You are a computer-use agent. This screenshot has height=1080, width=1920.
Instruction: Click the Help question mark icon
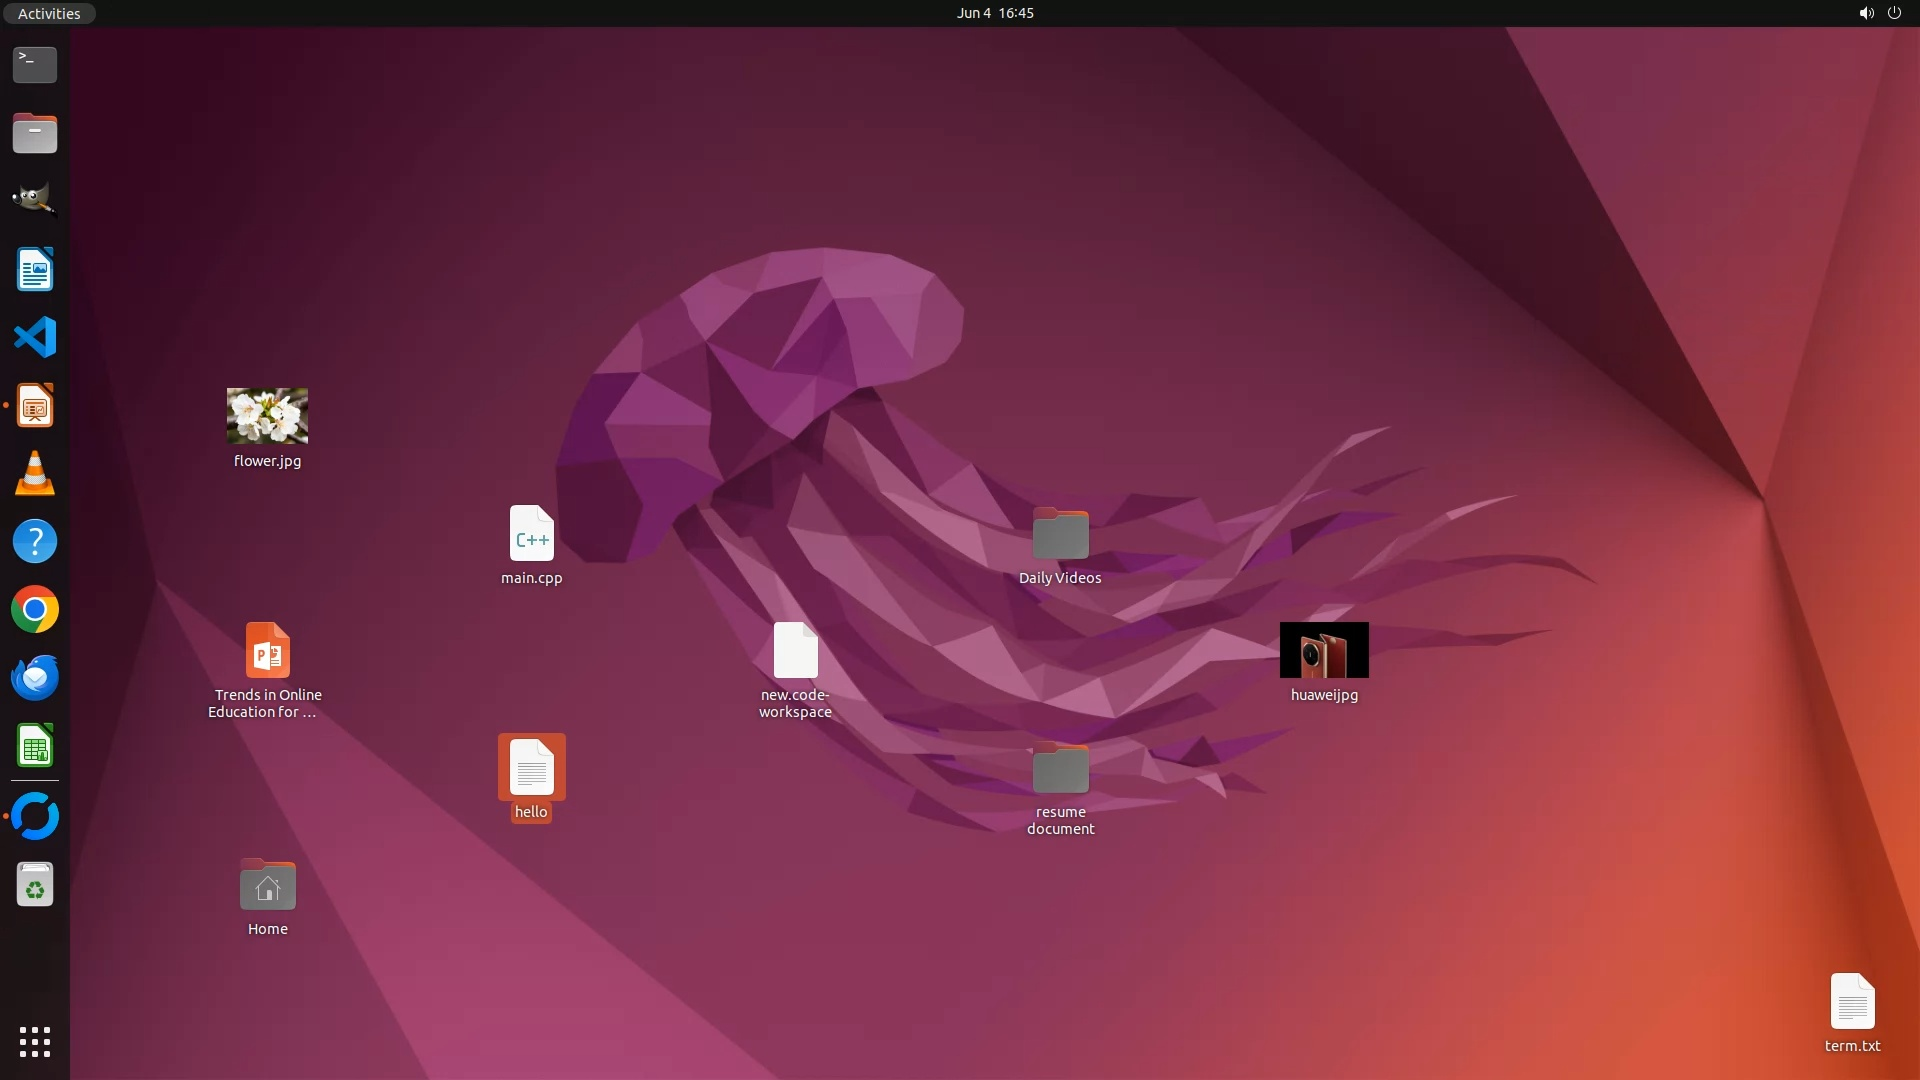tap(35, 542)
